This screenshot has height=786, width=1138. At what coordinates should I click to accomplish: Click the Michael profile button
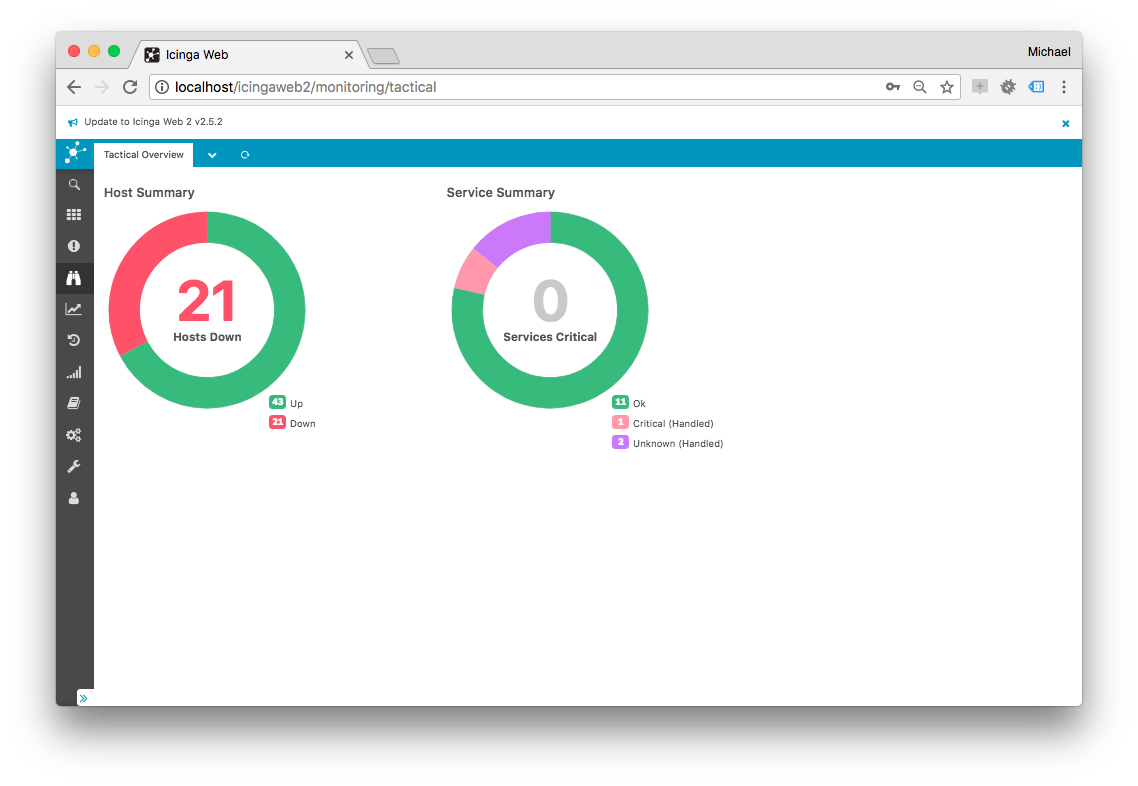click(x=1049, y=52)
